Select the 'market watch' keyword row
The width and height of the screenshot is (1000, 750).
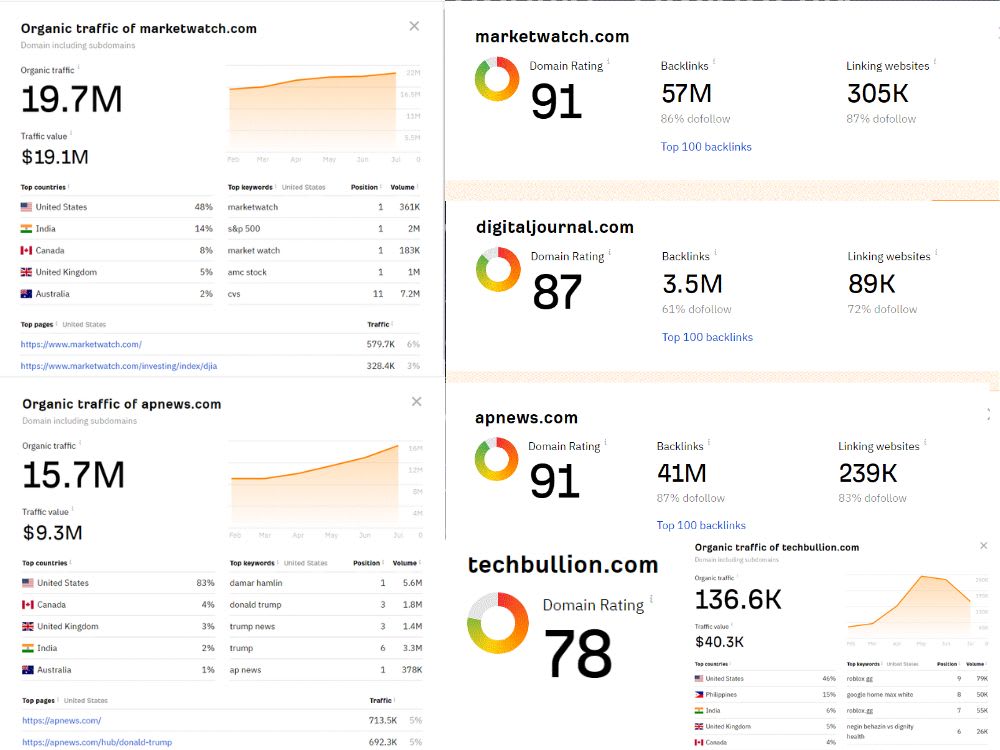tap(324, 251)
